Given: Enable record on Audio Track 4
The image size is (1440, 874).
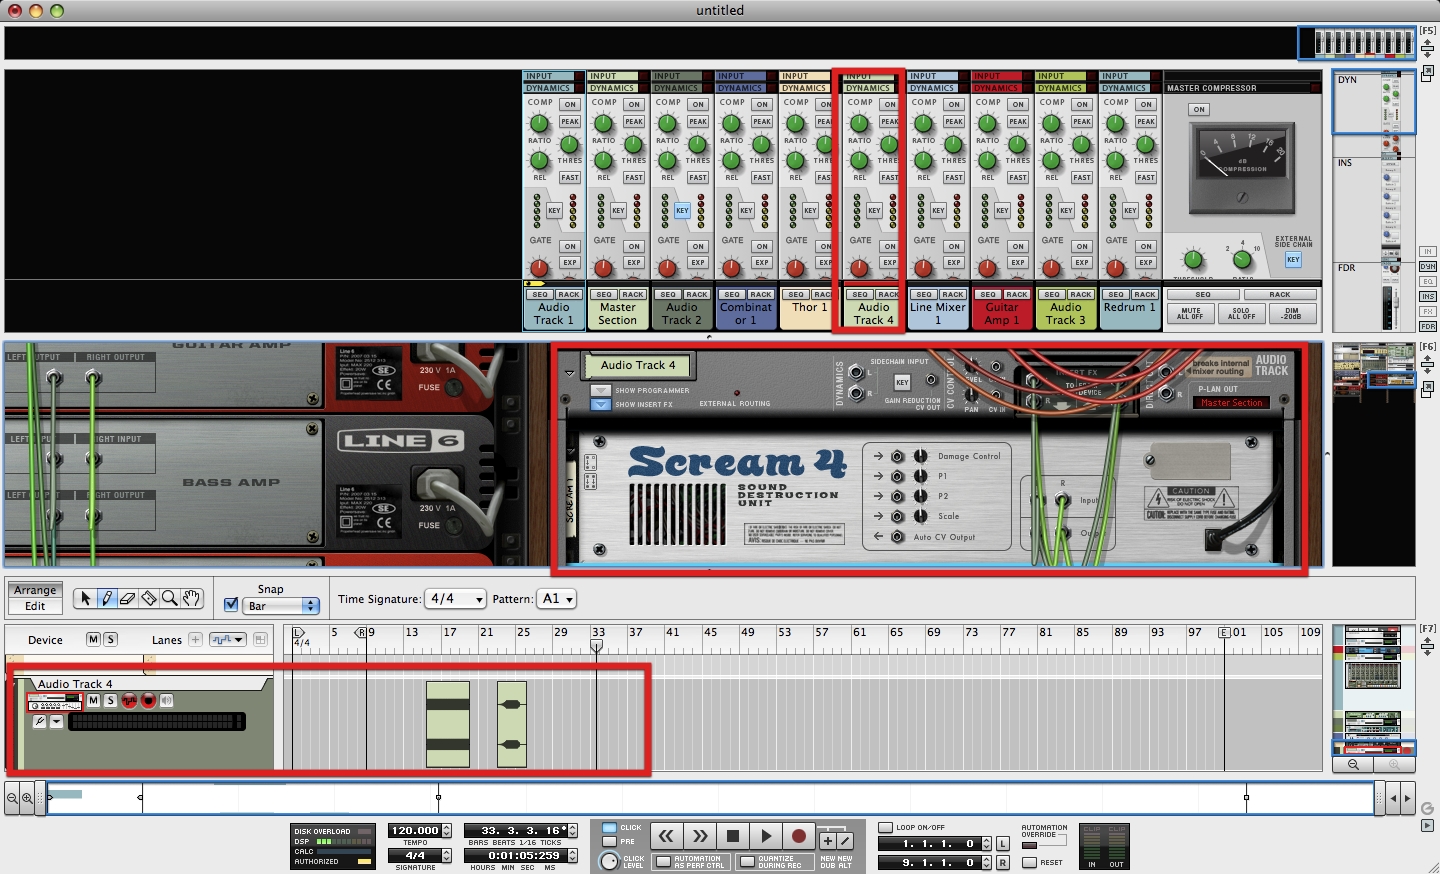Looking at the screenshot, I should (148, 701).
